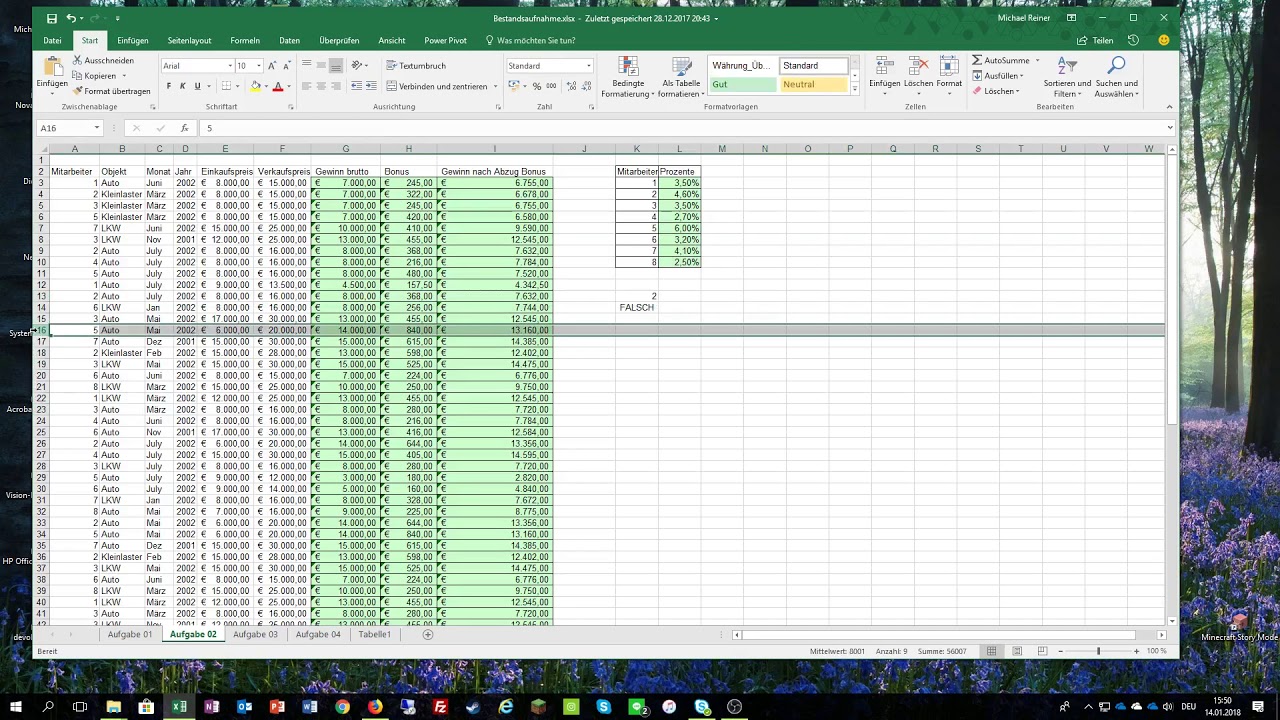Toggle right text alignment
The image size is (1280, 720).
point(337,86)
